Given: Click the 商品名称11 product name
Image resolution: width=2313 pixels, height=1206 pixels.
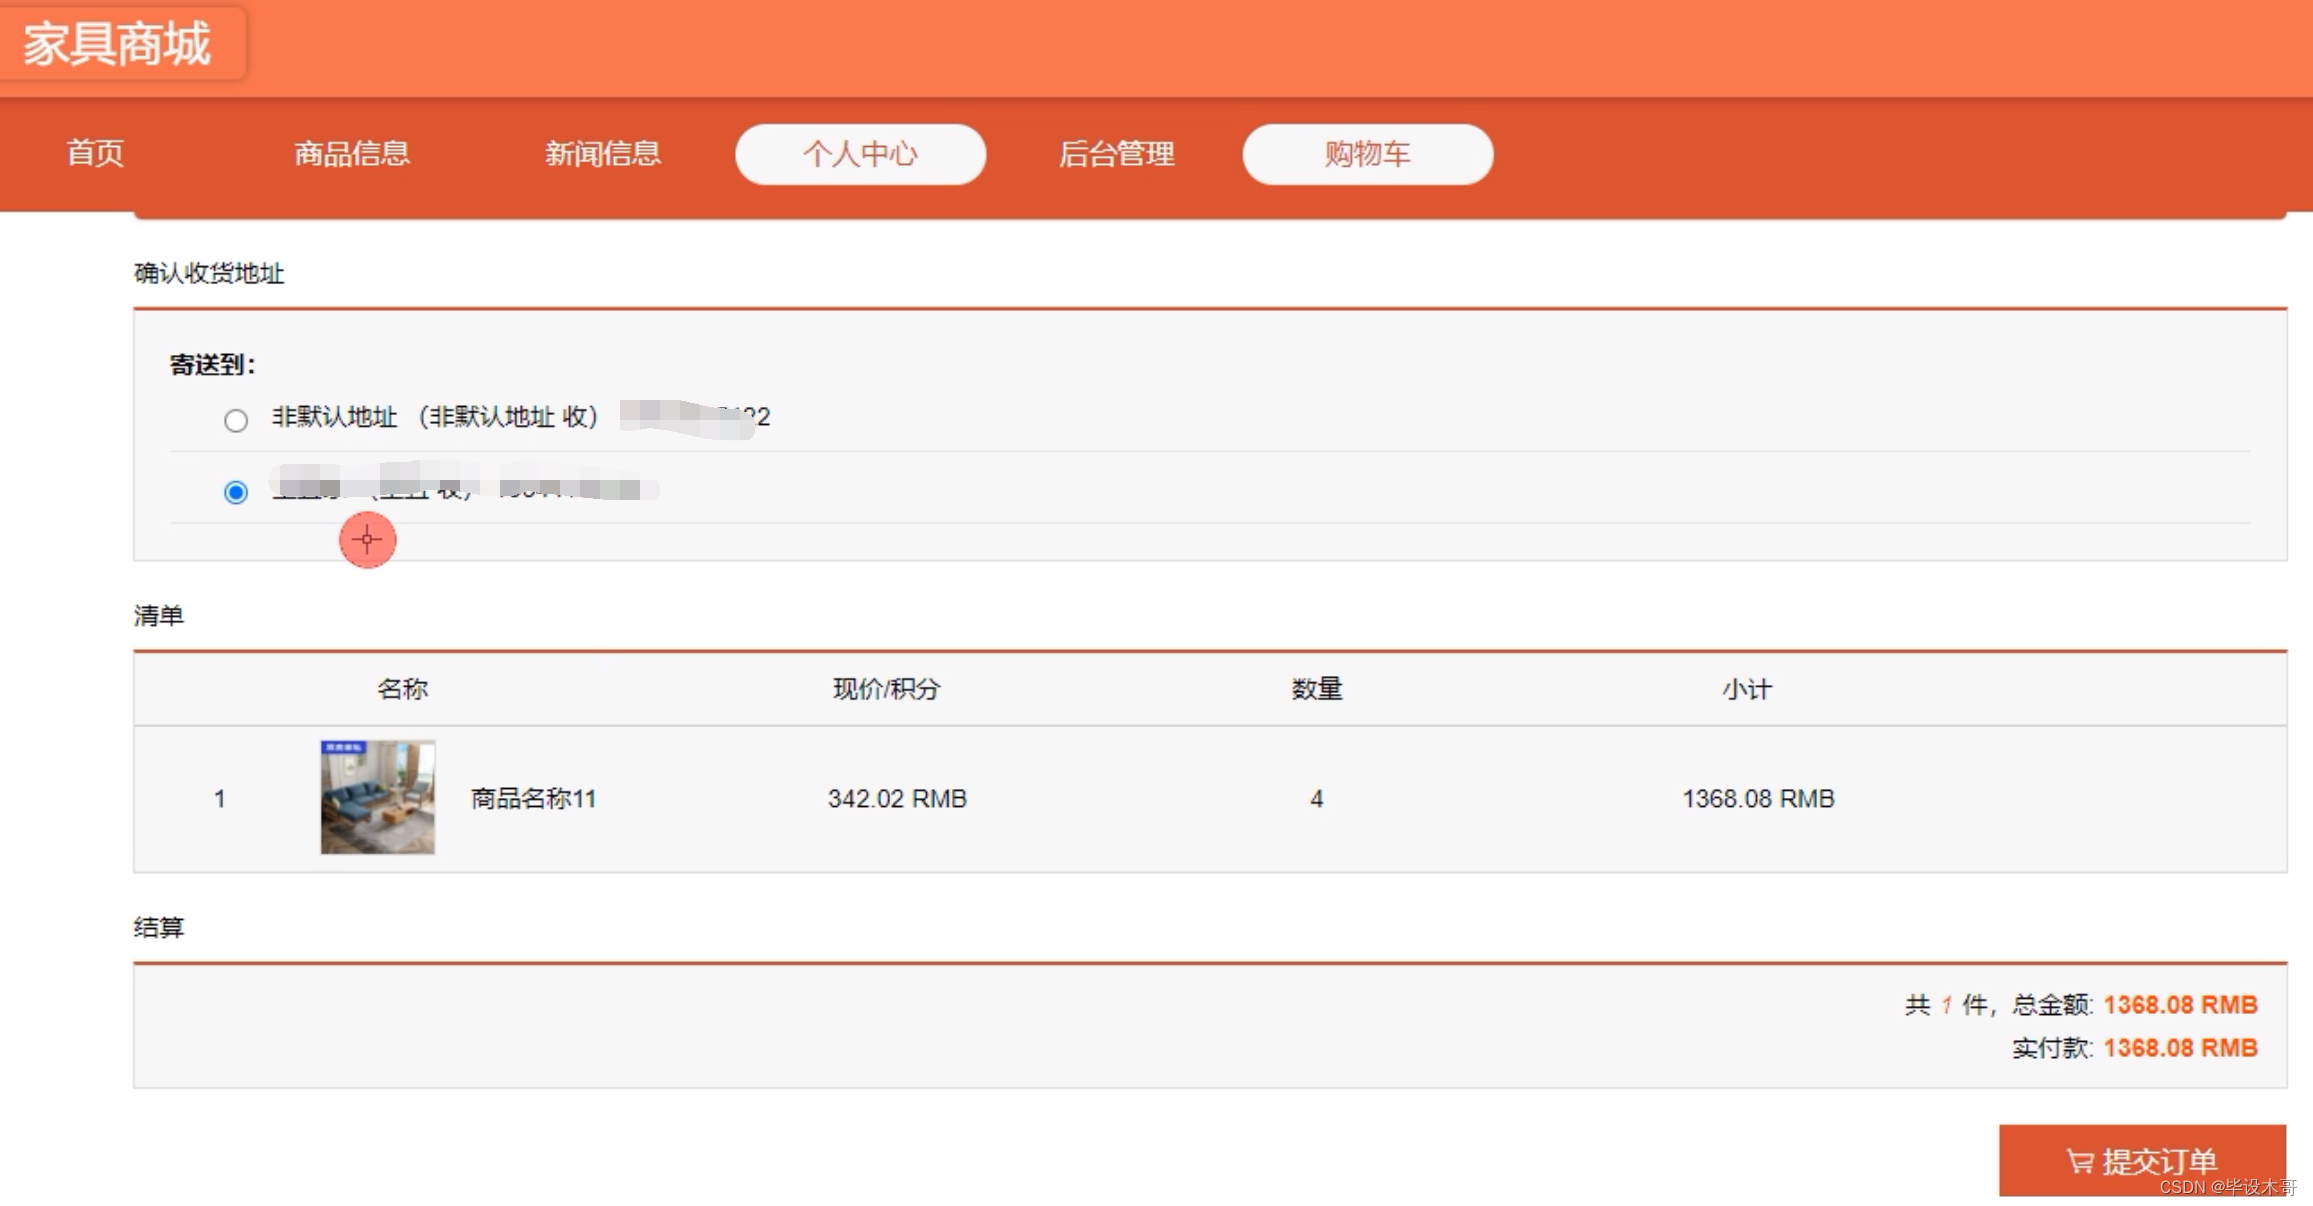Looking at the screenshot, I should [x=533, y=798].
